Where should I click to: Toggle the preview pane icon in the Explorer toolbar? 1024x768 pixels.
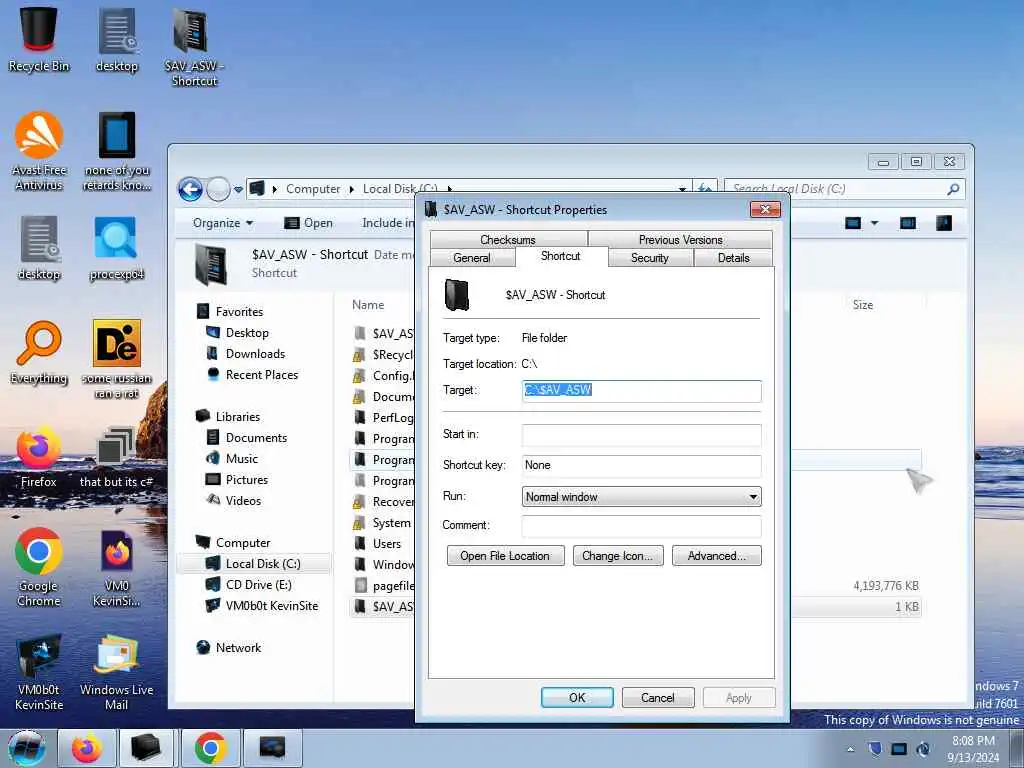(908, 223)
